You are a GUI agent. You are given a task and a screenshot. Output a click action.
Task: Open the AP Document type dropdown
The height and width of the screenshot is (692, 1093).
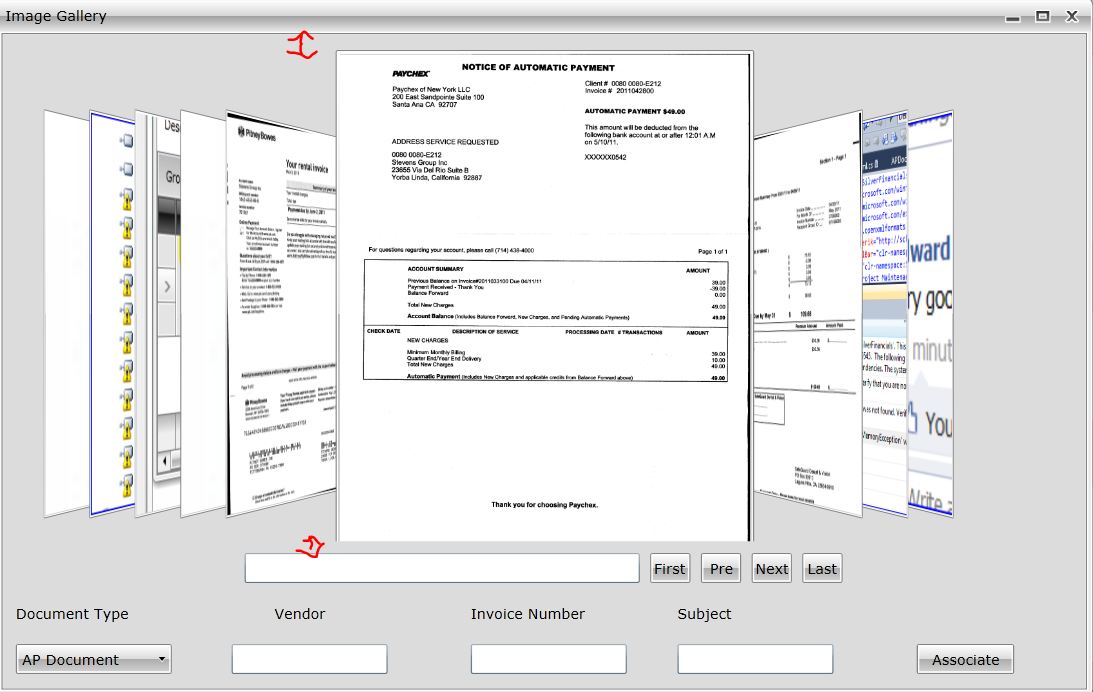[93, 659]
